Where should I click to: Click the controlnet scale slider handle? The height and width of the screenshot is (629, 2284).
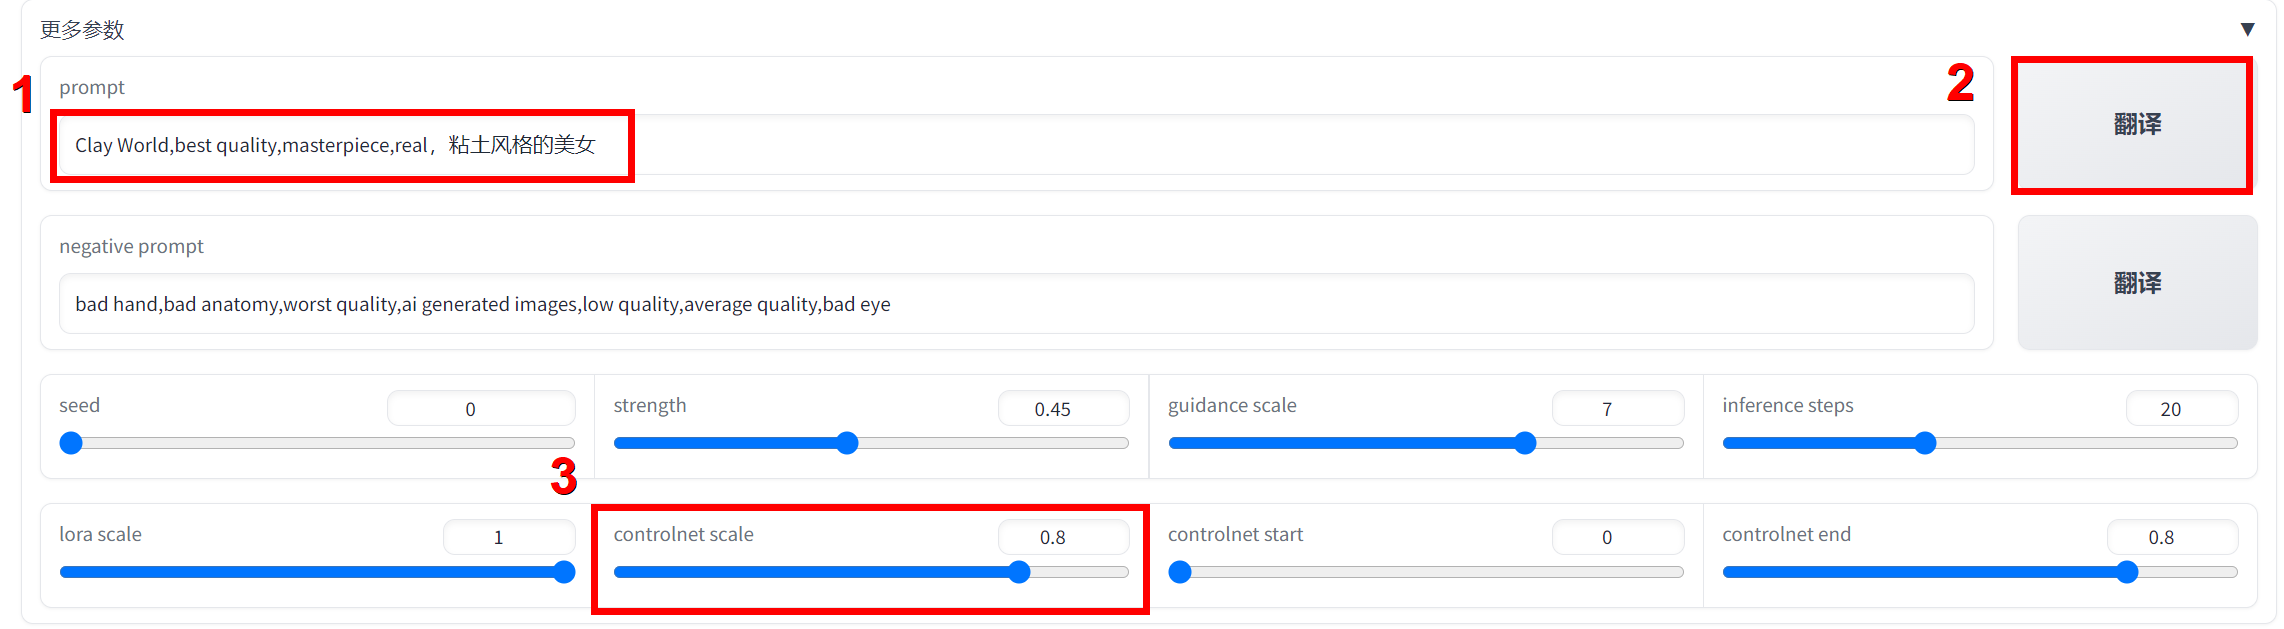(x=1019, y=572)
